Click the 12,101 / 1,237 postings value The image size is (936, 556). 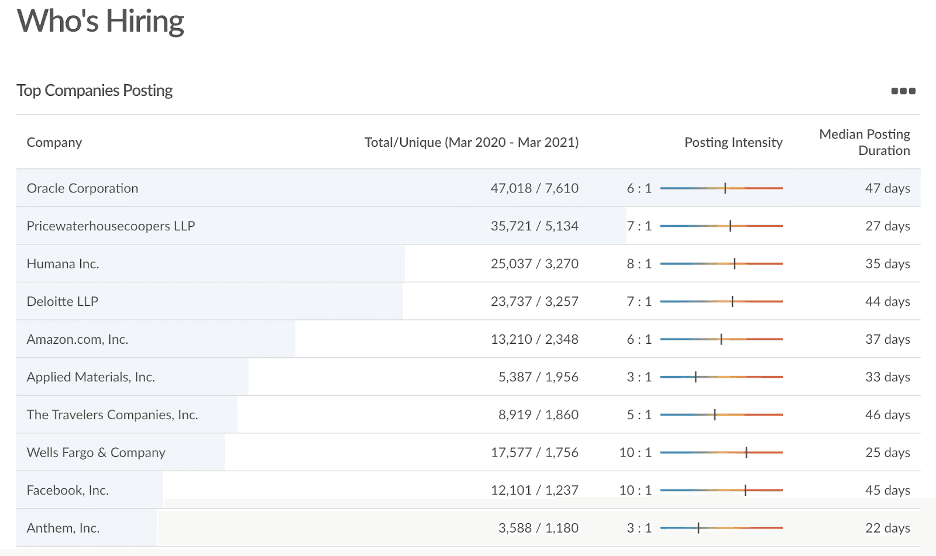coord(534,490)
